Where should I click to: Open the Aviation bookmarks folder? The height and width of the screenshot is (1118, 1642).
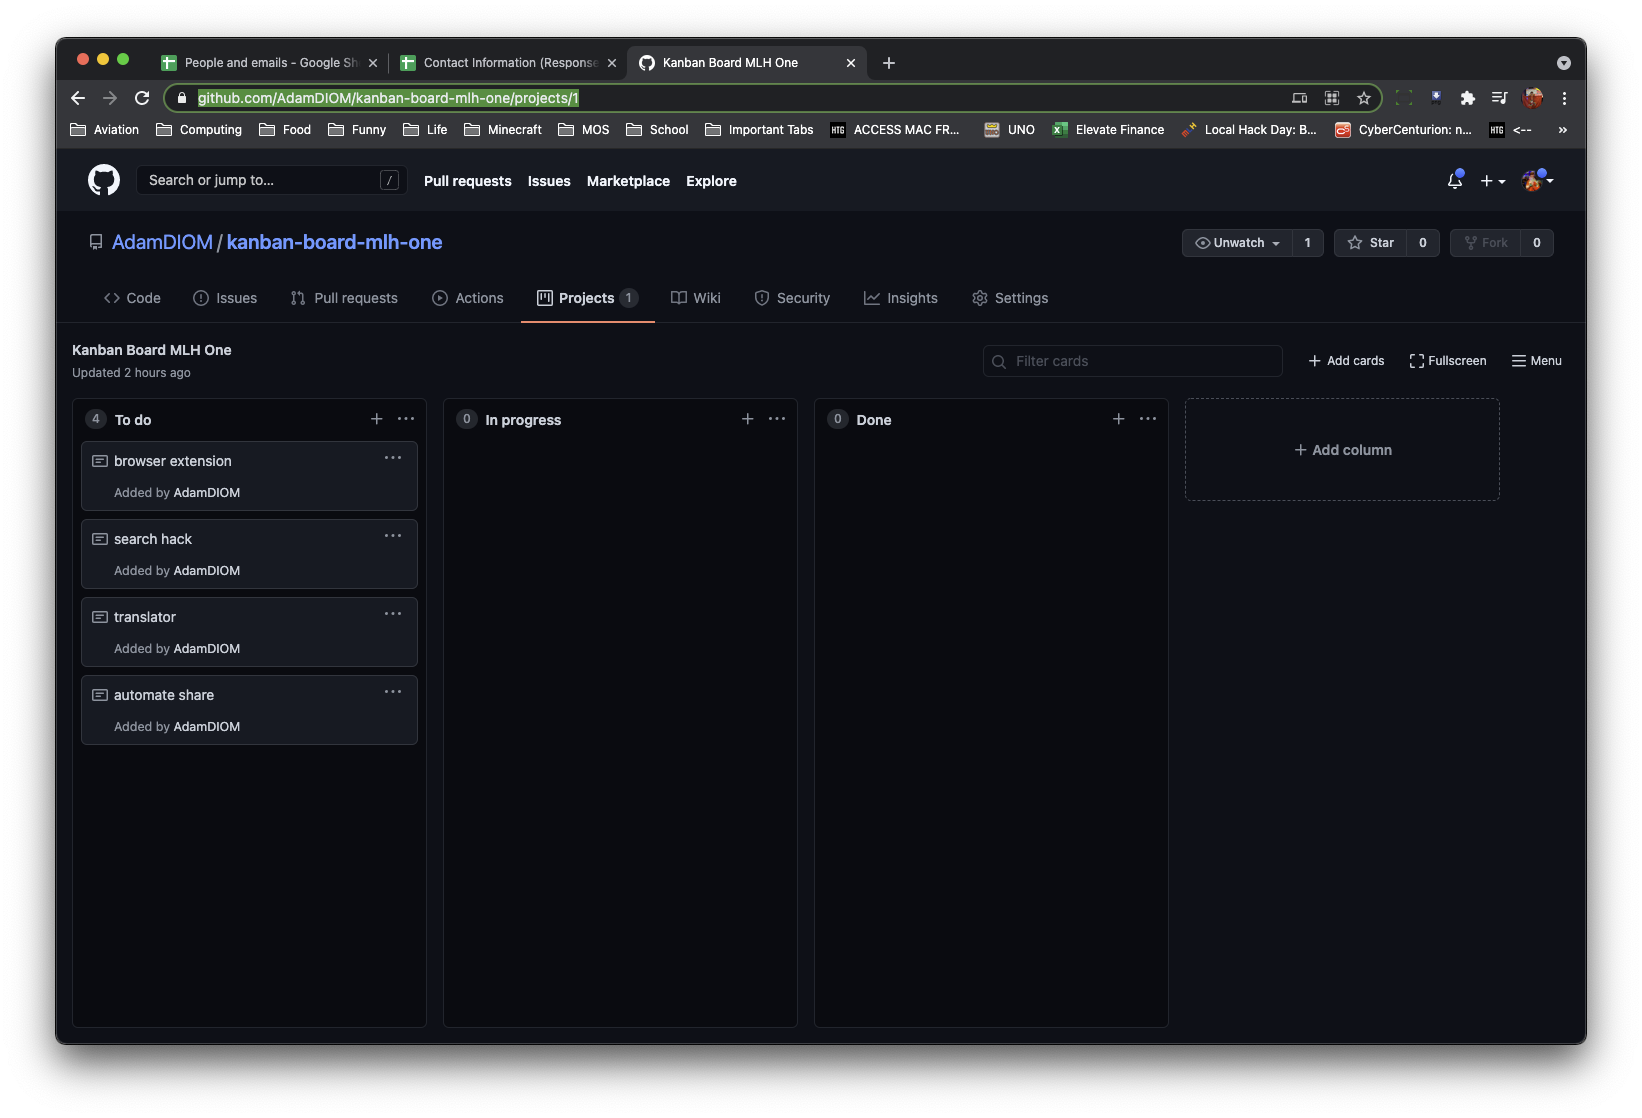104,130
